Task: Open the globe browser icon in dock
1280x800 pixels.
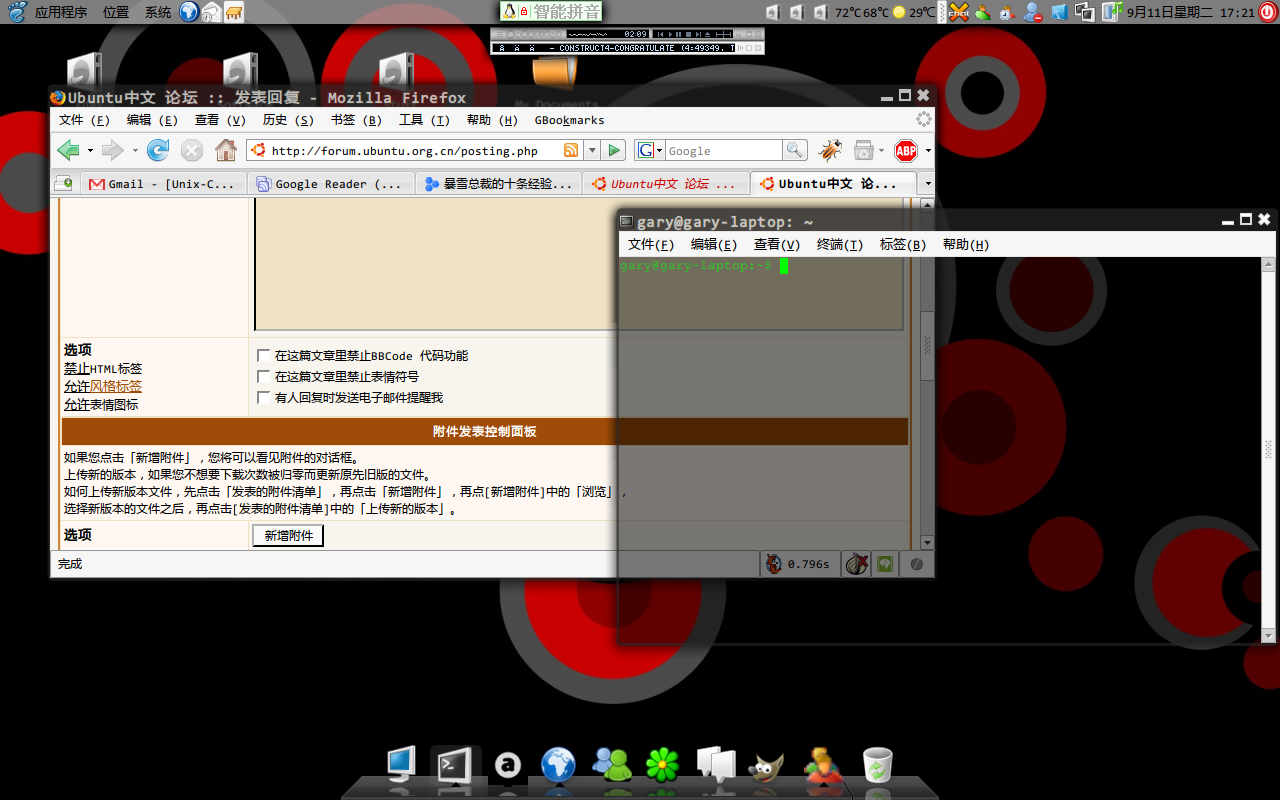Action: (x=558, y=766)
